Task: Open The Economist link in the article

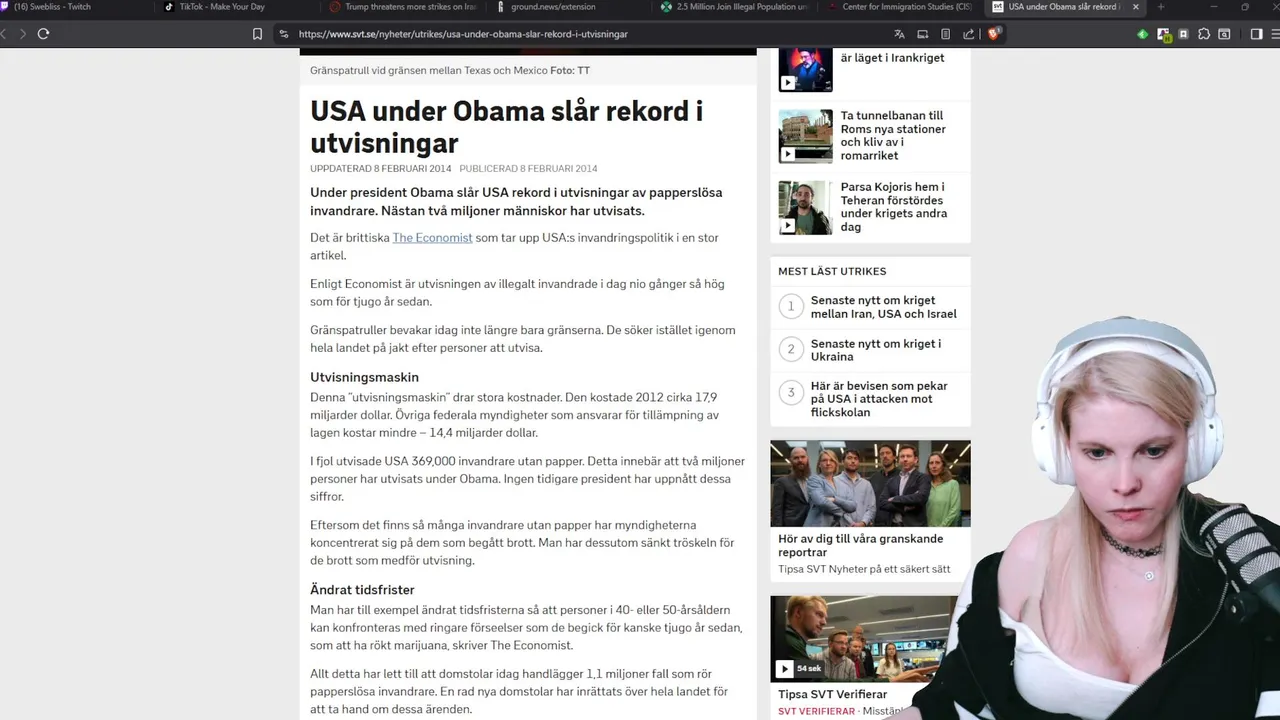Action: [432, 238]
